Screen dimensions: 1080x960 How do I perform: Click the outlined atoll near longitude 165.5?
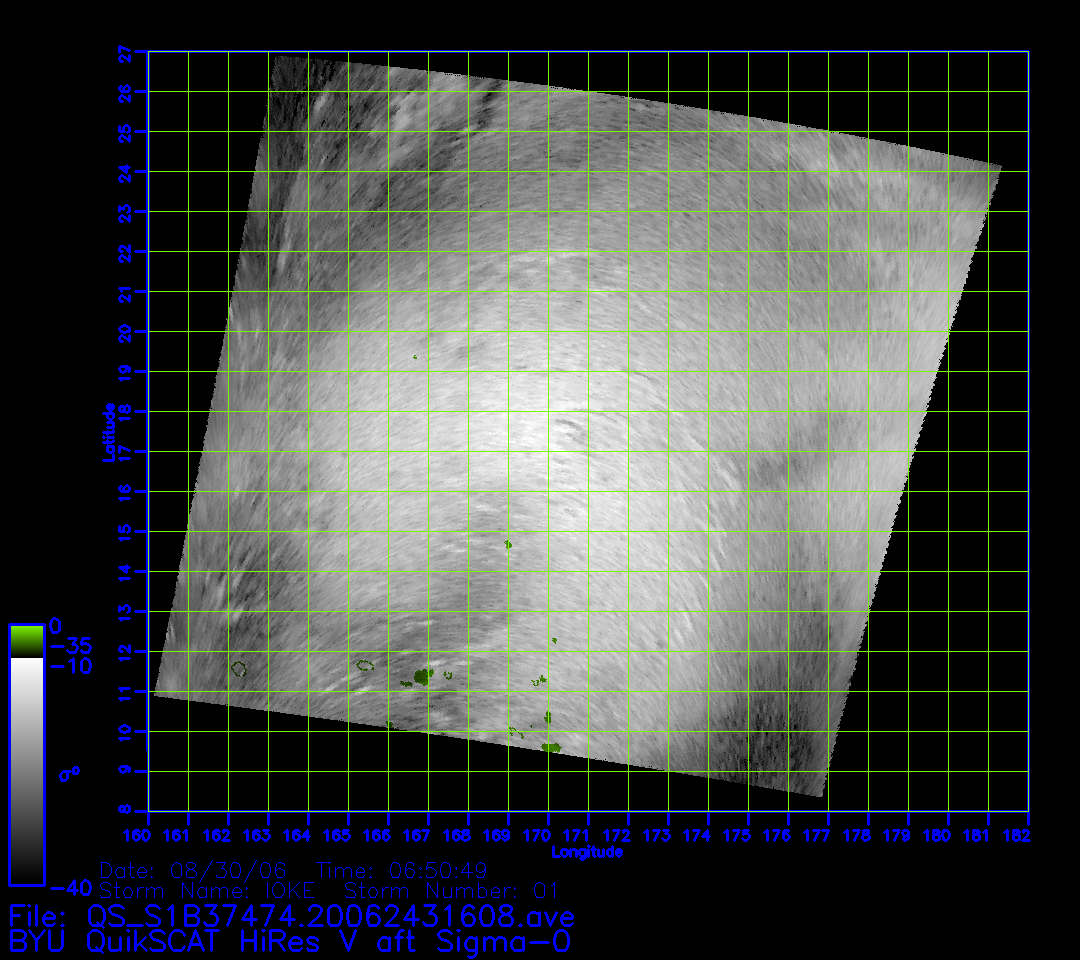pos(365,664)
